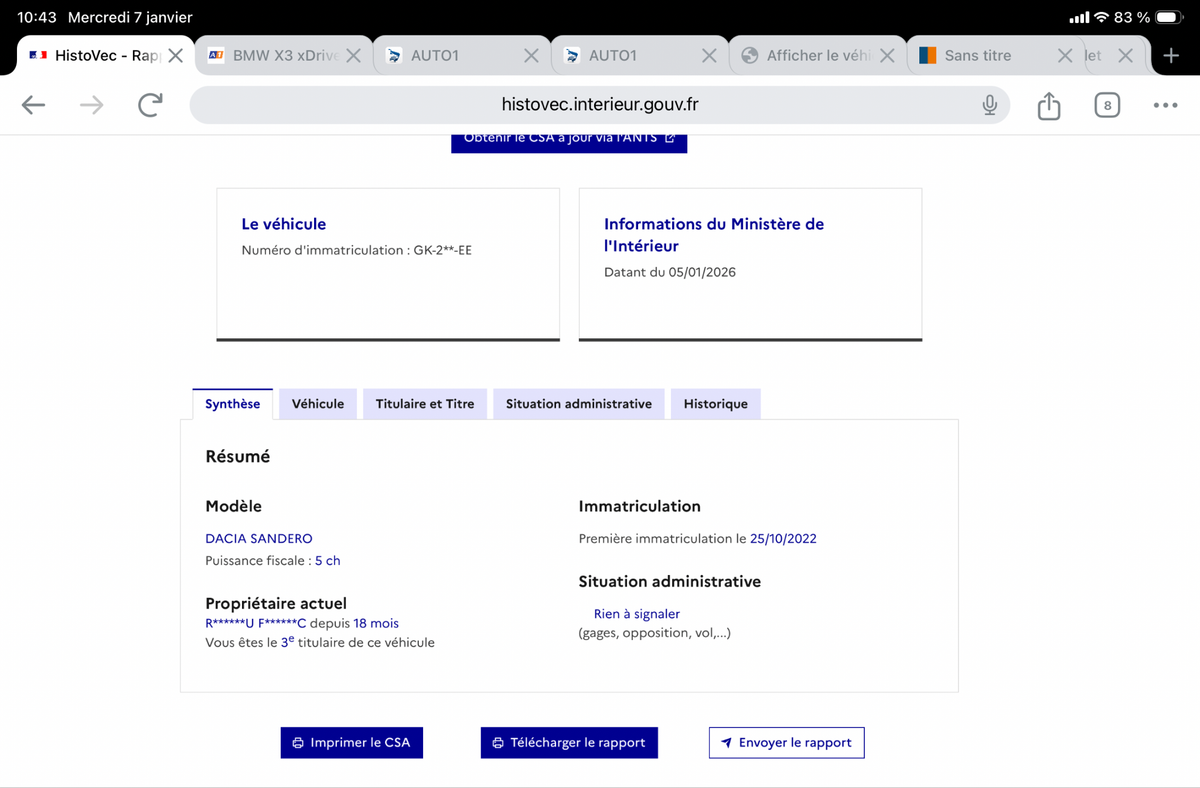Click the Télécharger le rapport button
This screenshot has width=1200, height=788.
coord(569,743)
